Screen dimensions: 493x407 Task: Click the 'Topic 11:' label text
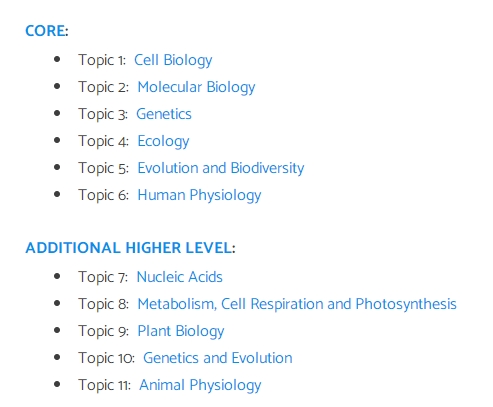pos(104,385)
